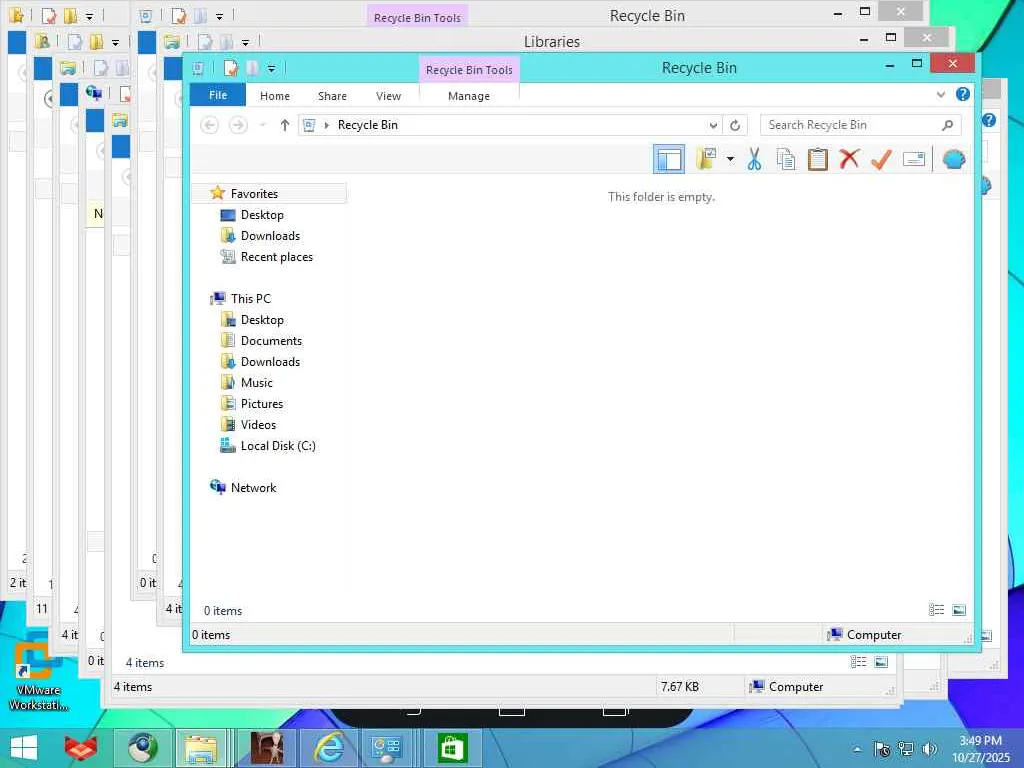Click the search magnifier icon
The height and width of the screenshot is (768, 1024).
[x=948, y=125]
